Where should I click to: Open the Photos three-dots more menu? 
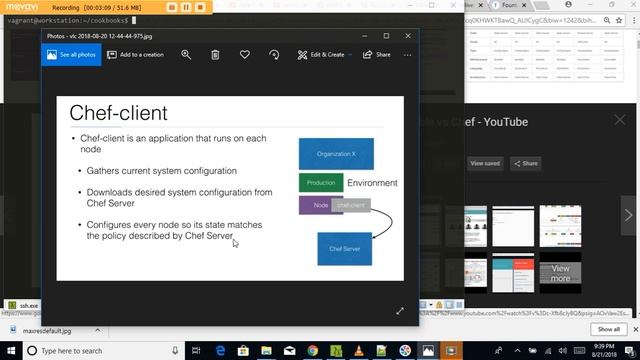coord(407,55)
